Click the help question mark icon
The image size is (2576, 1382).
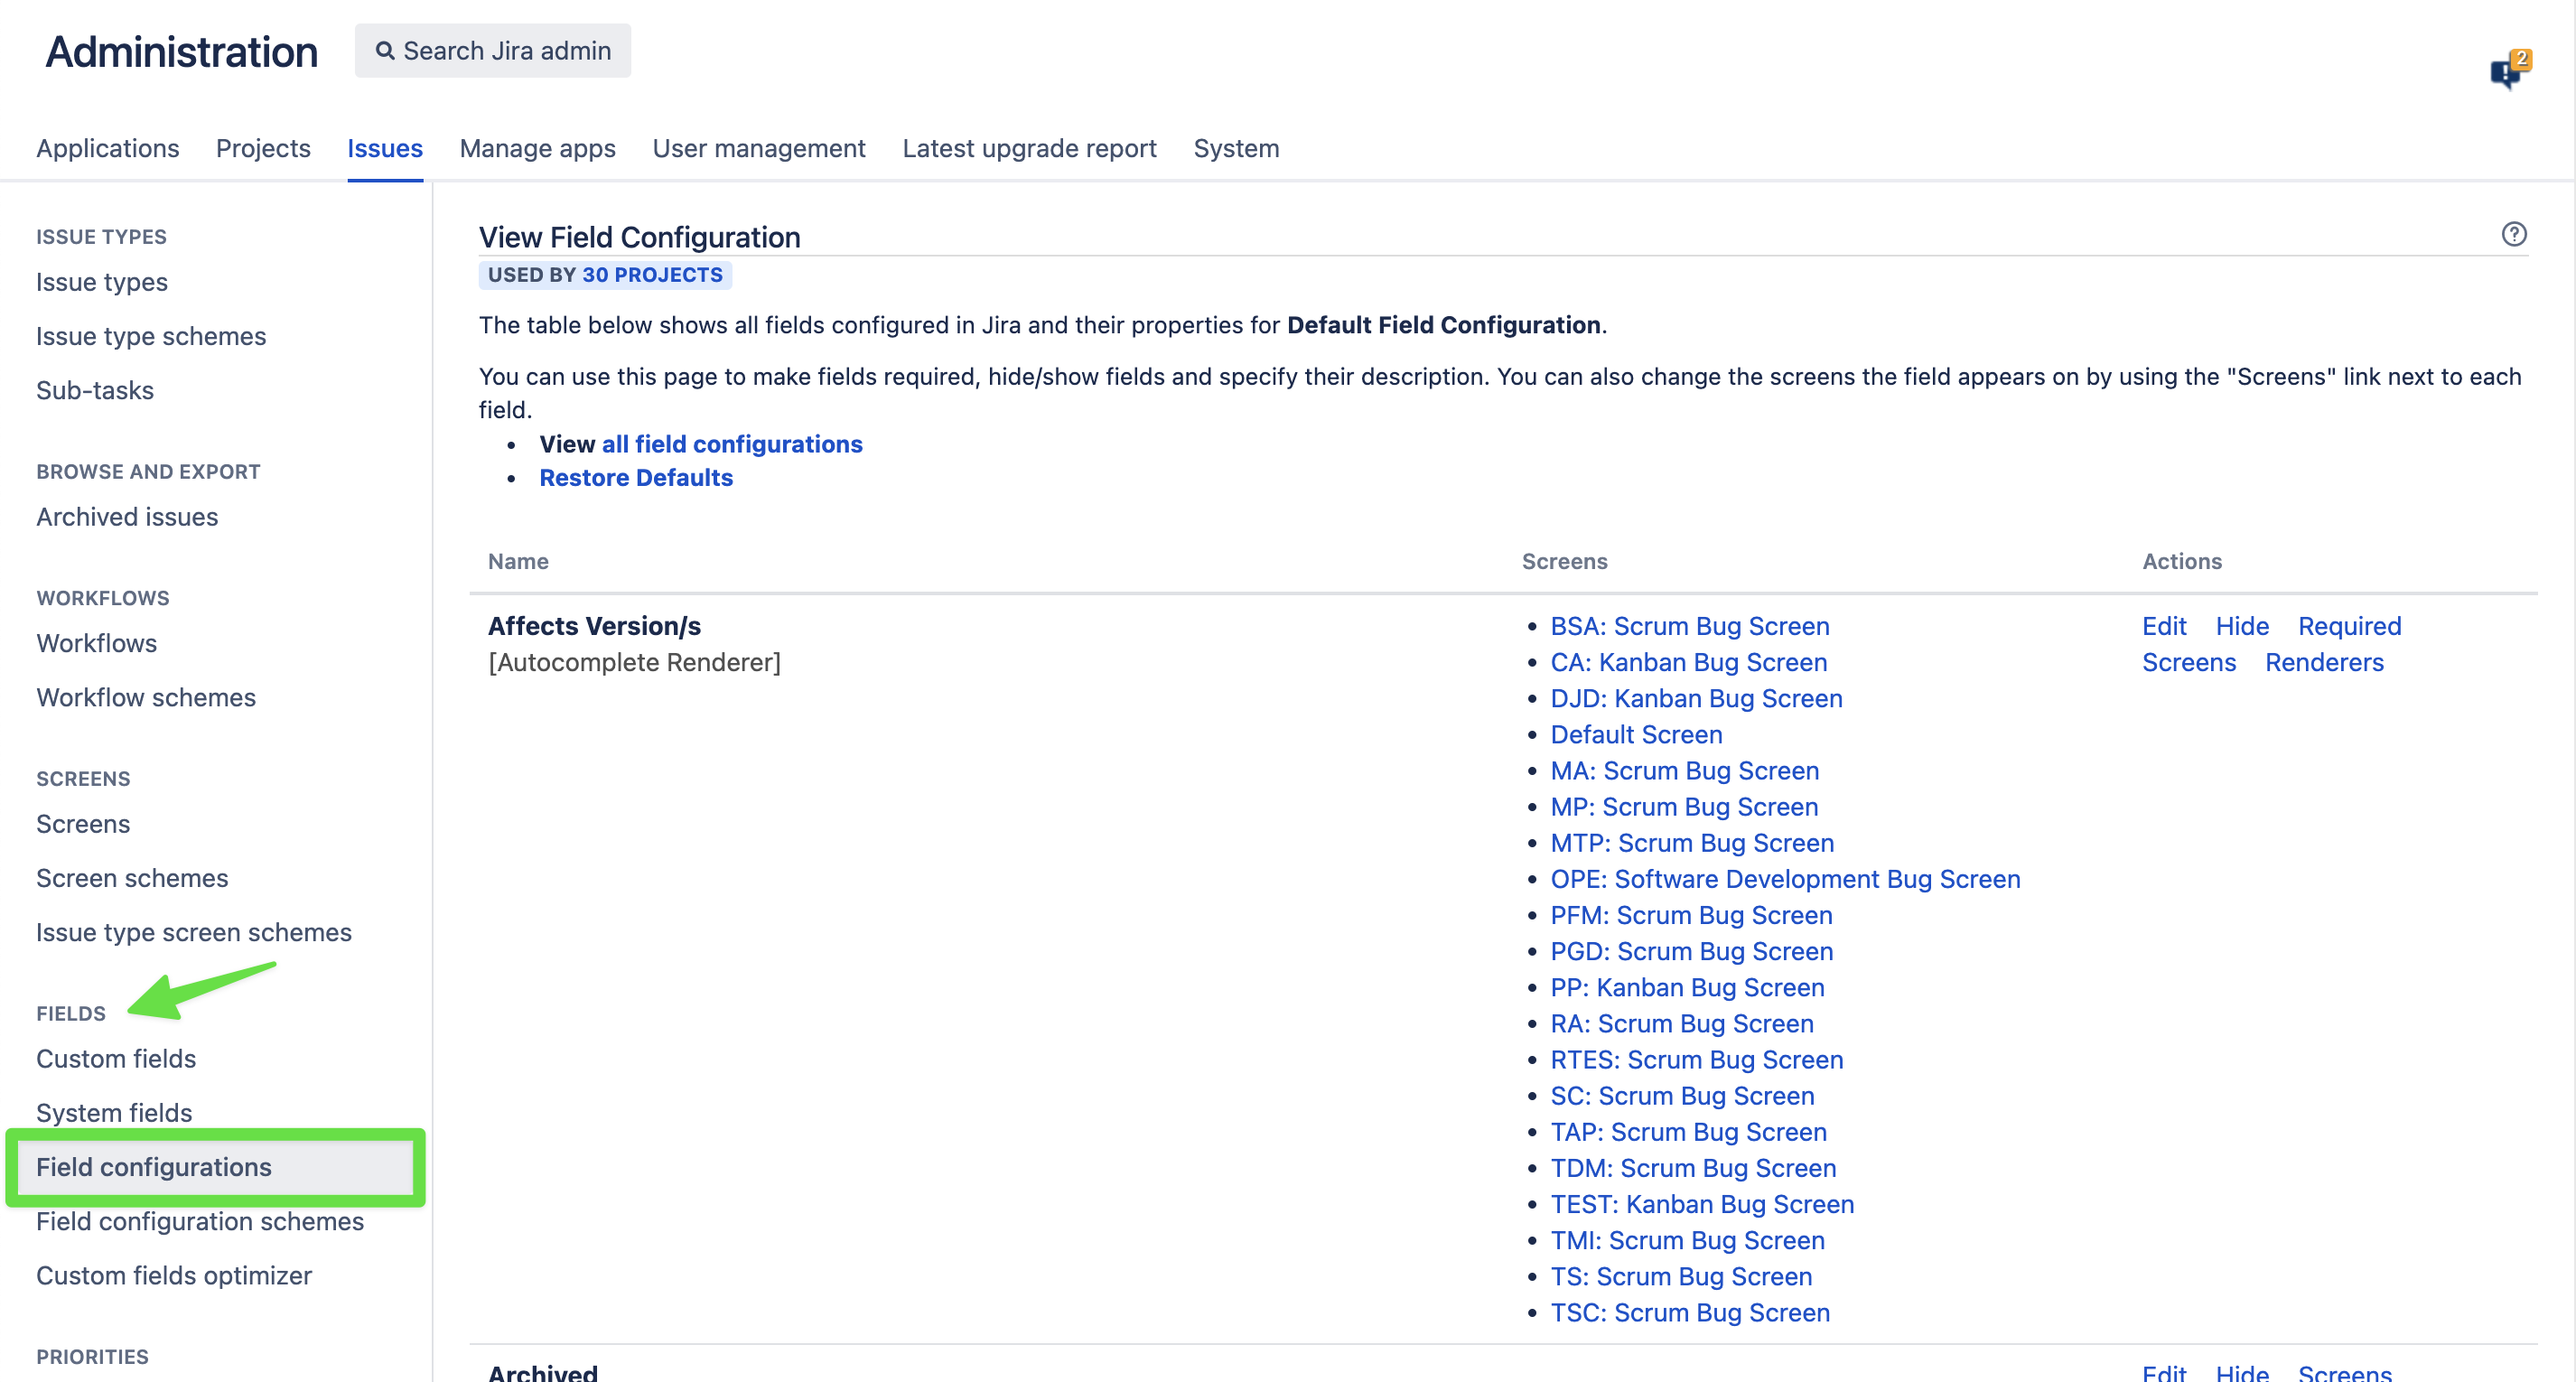point(2513,234)
